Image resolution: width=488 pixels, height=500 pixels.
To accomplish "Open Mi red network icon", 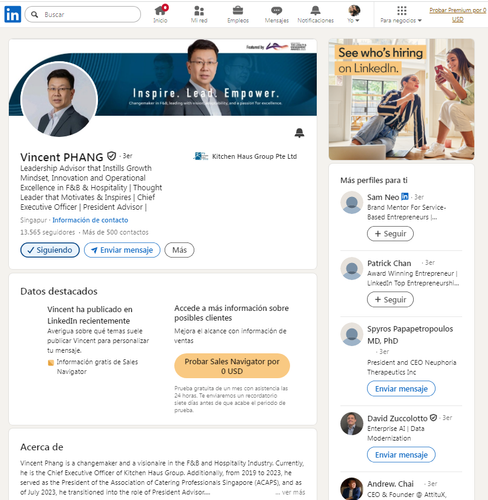I will 199,14.
